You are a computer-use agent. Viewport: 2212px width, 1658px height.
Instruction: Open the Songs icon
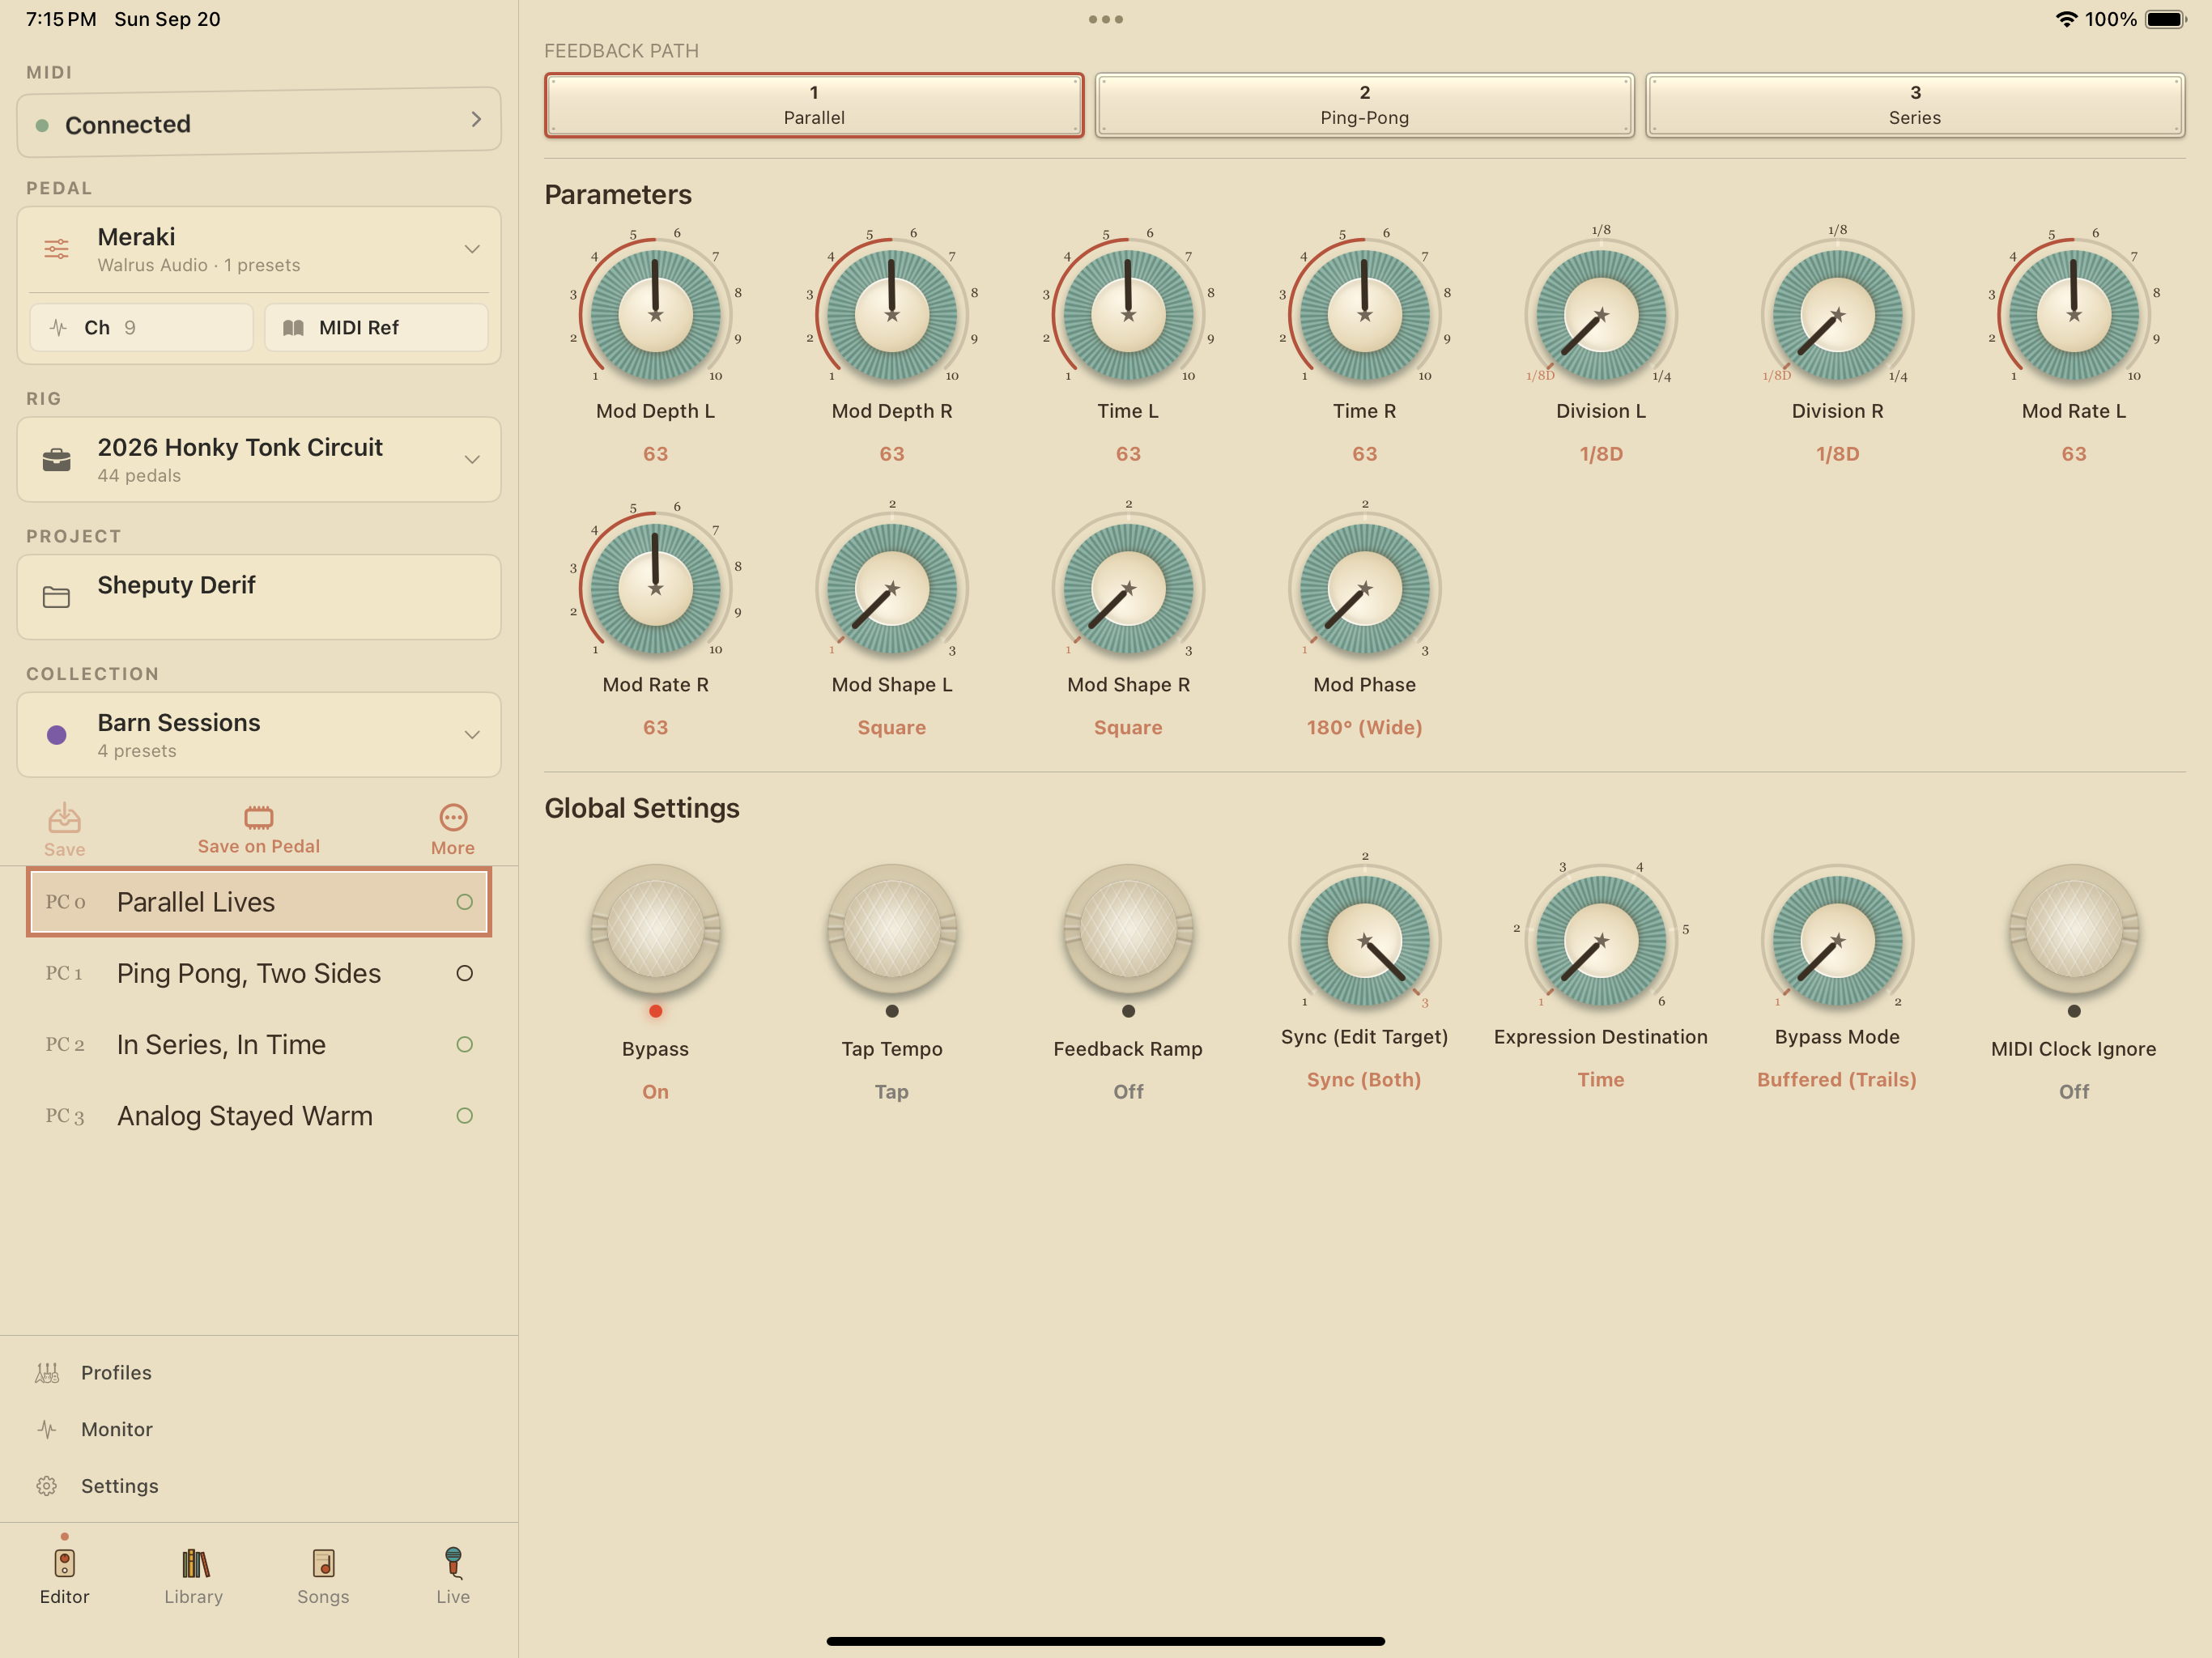click(x=323, y=1562)
